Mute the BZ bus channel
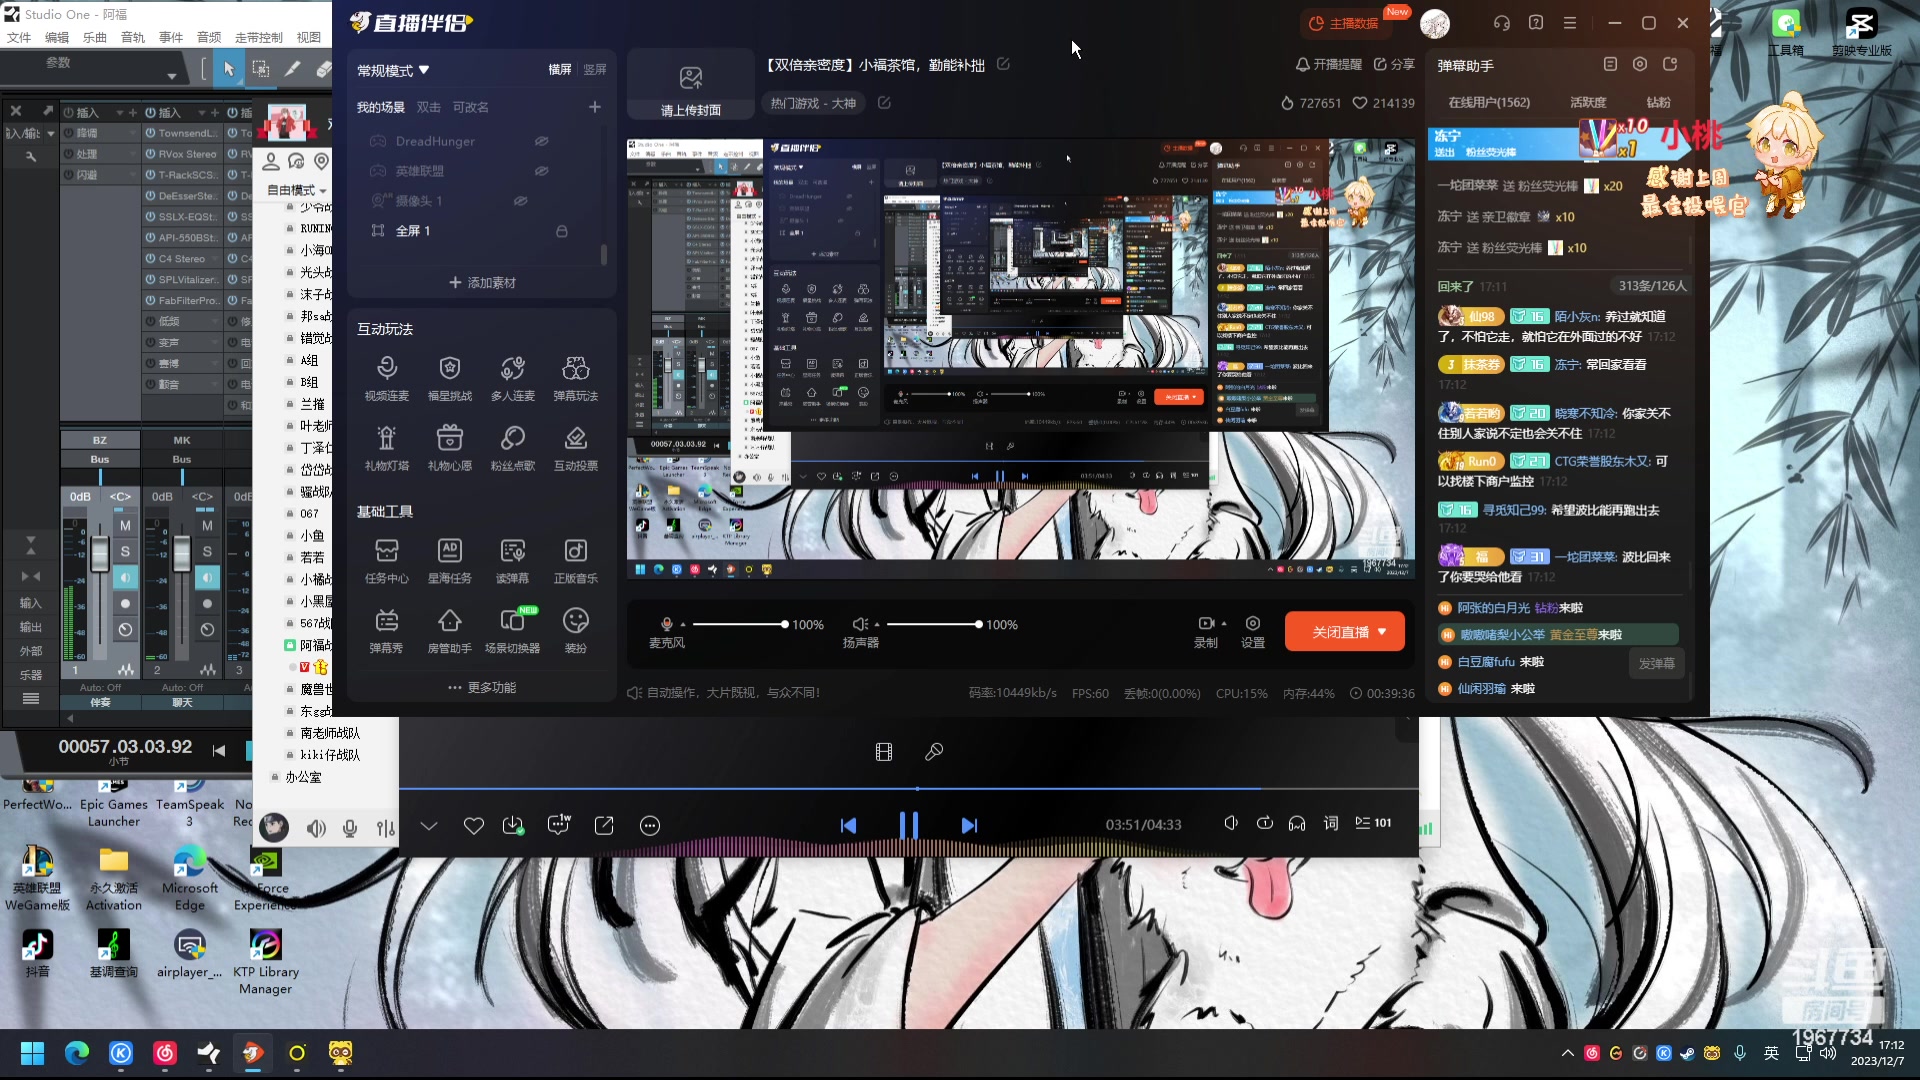1920x1080 pixels. (x=125, y=525)
